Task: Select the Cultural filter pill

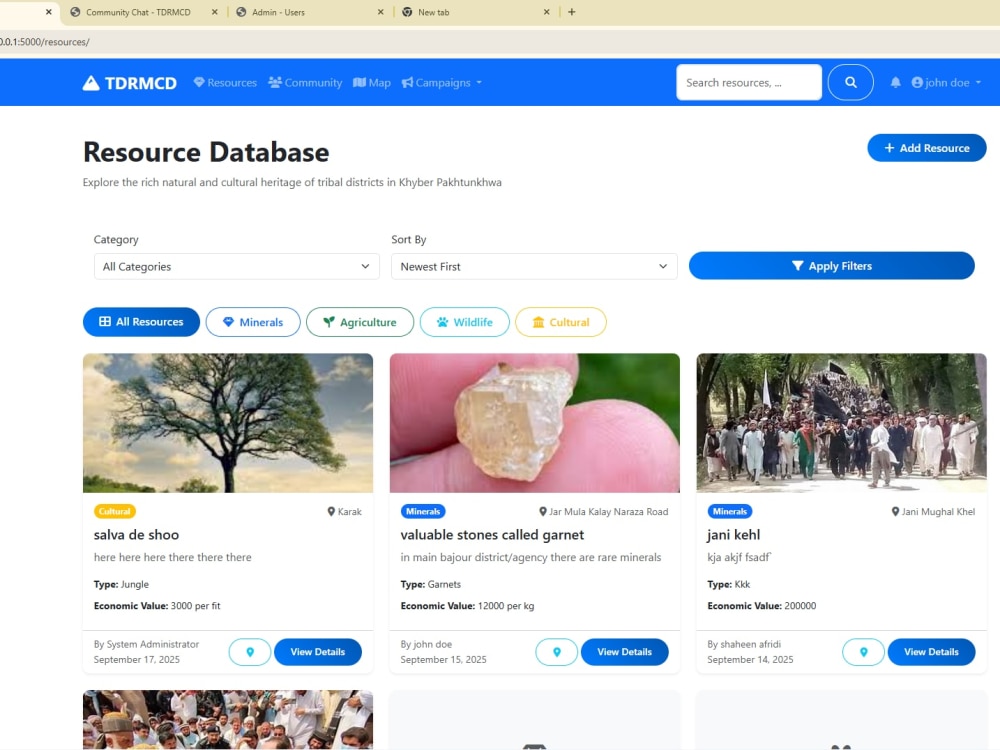Action: coord(561,322)
